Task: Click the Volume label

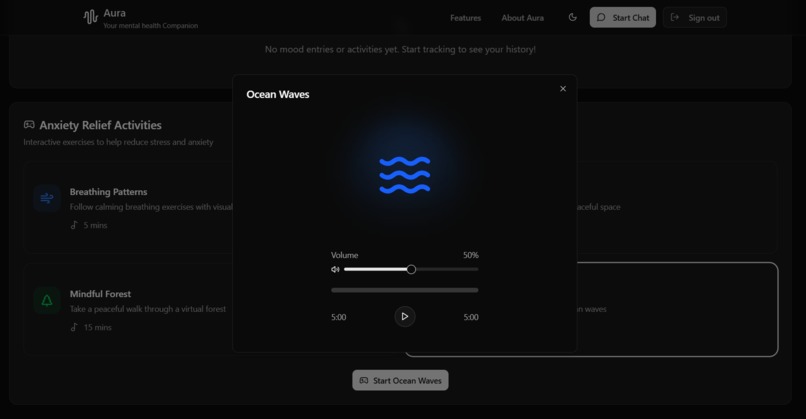Action: [x=344, y=255]
